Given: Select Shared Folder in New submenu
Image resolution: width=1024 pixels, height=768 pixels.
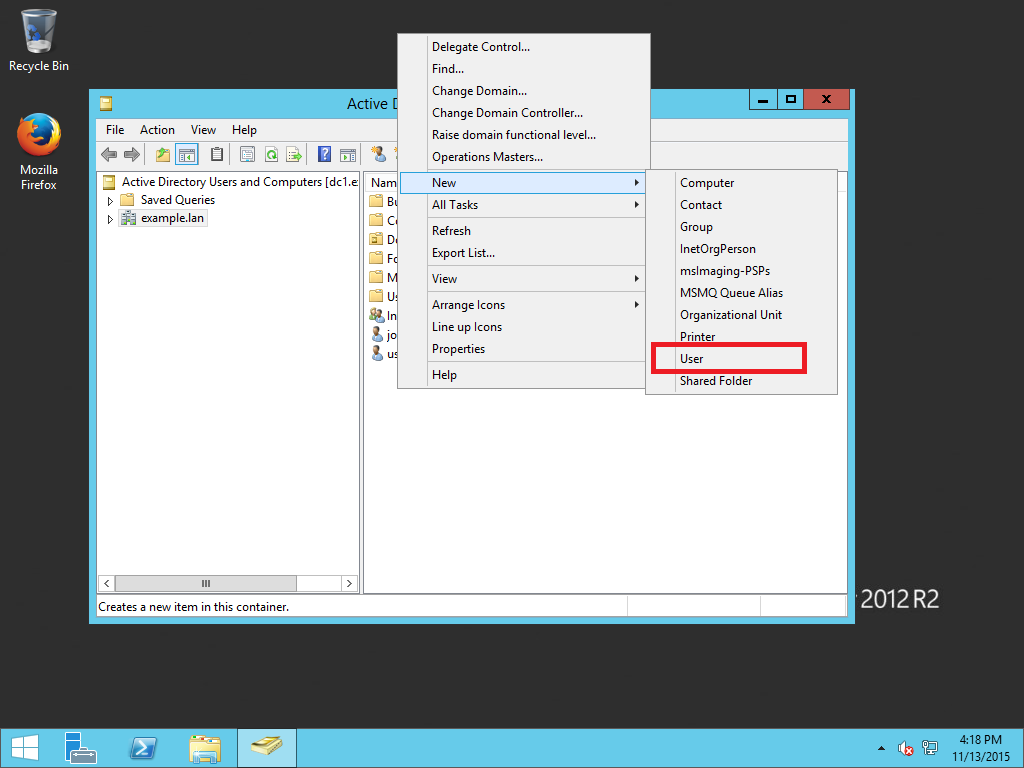Looking at the screenshot, I should coord(741,381).
